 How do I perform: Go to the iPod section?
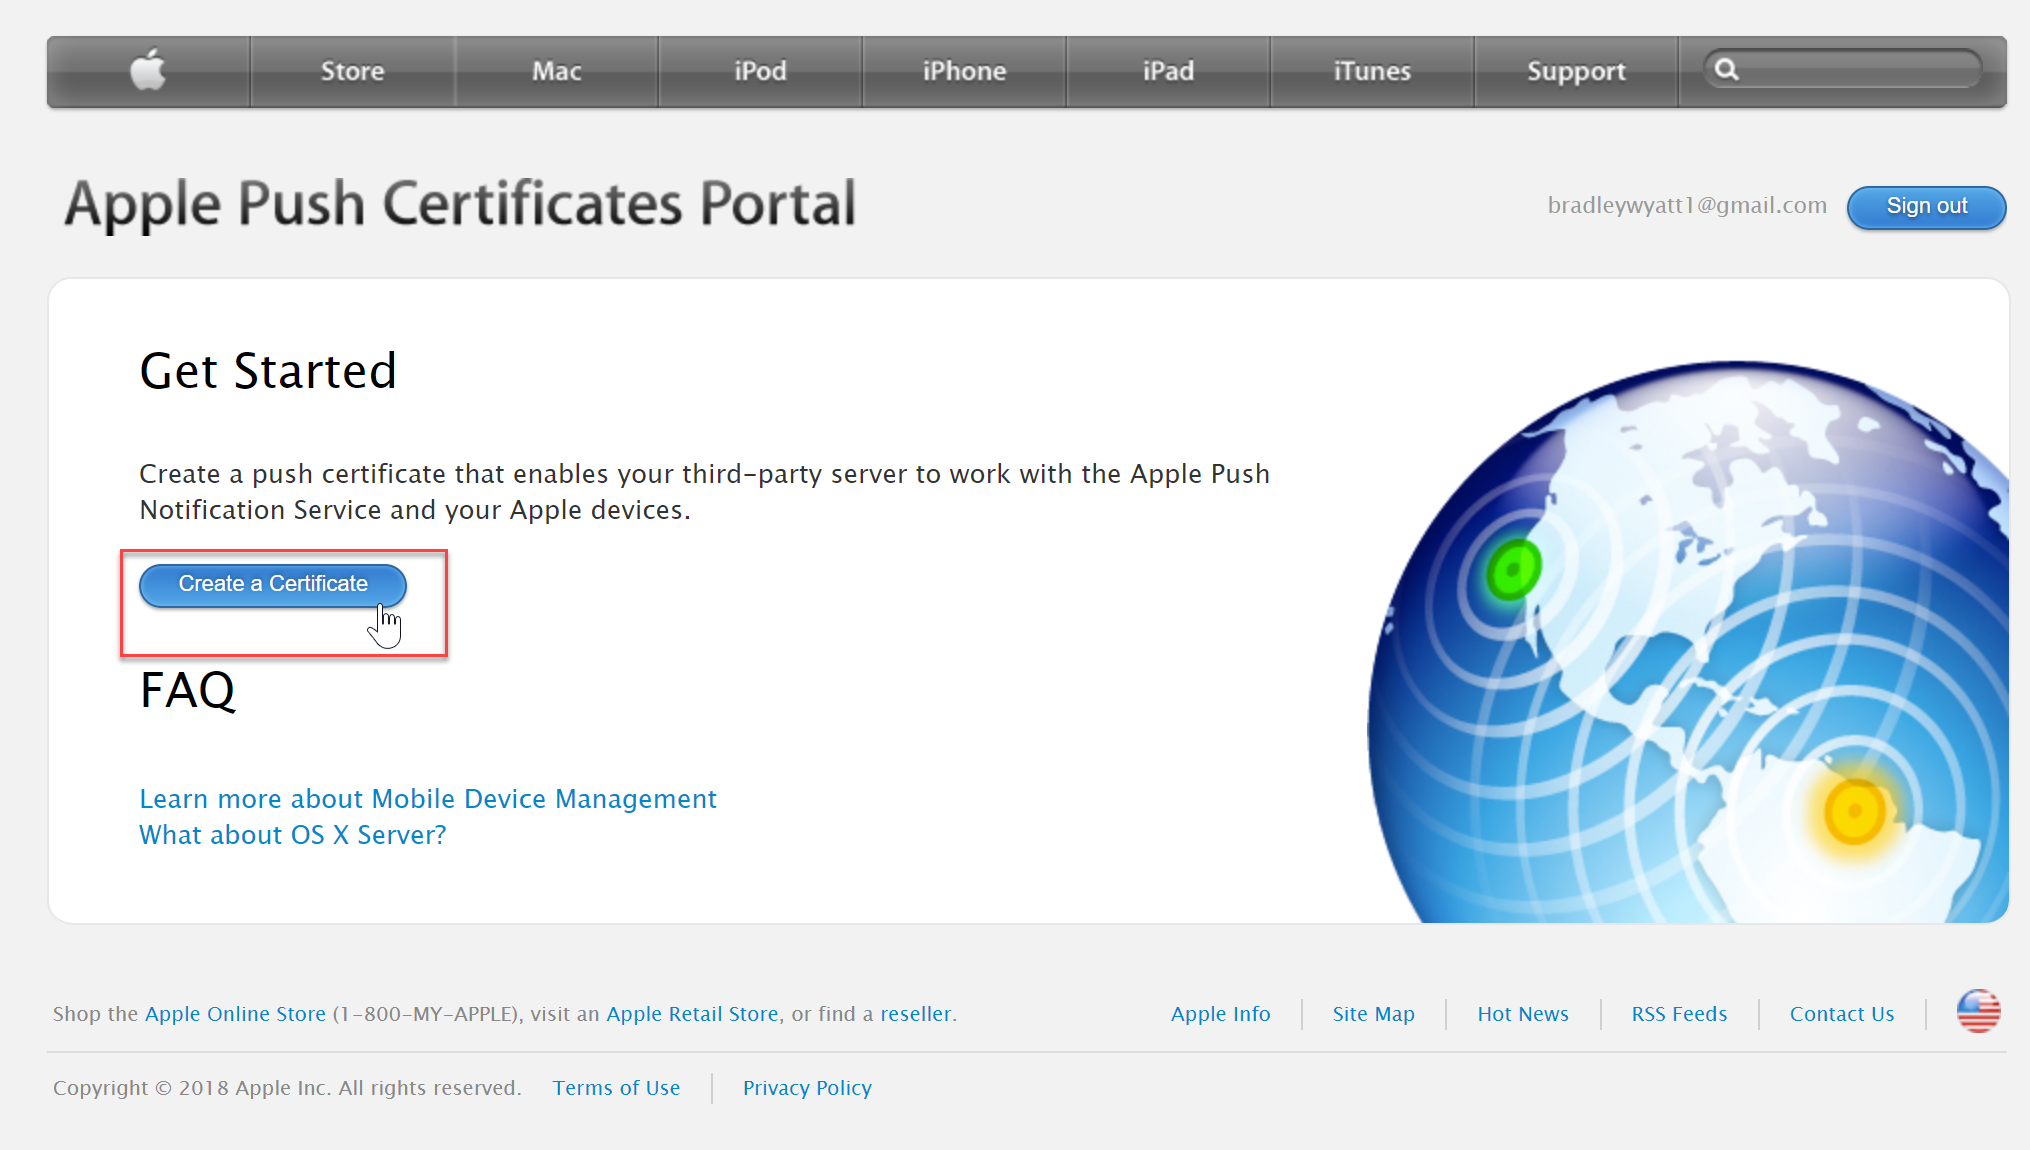(760, 71)
